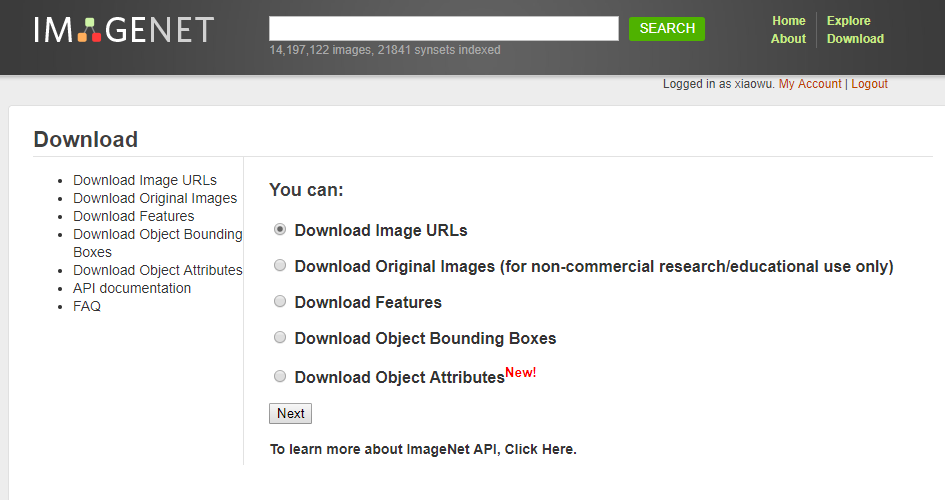Open the Home nav link

pos(788,20)
